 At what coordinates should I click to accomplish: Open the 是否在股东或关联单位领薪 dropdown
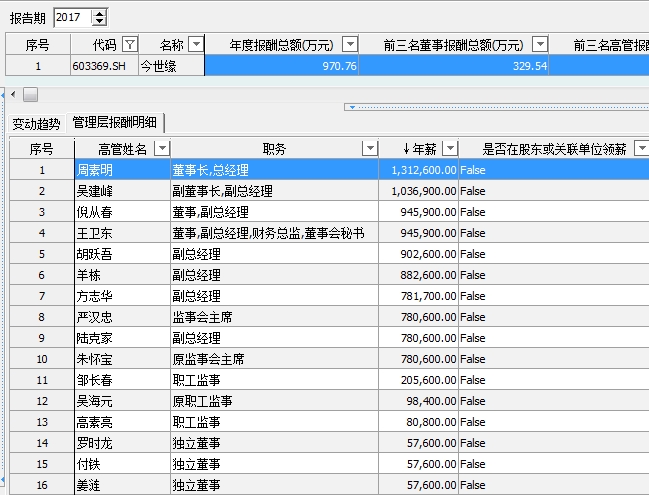pos(642,148)
